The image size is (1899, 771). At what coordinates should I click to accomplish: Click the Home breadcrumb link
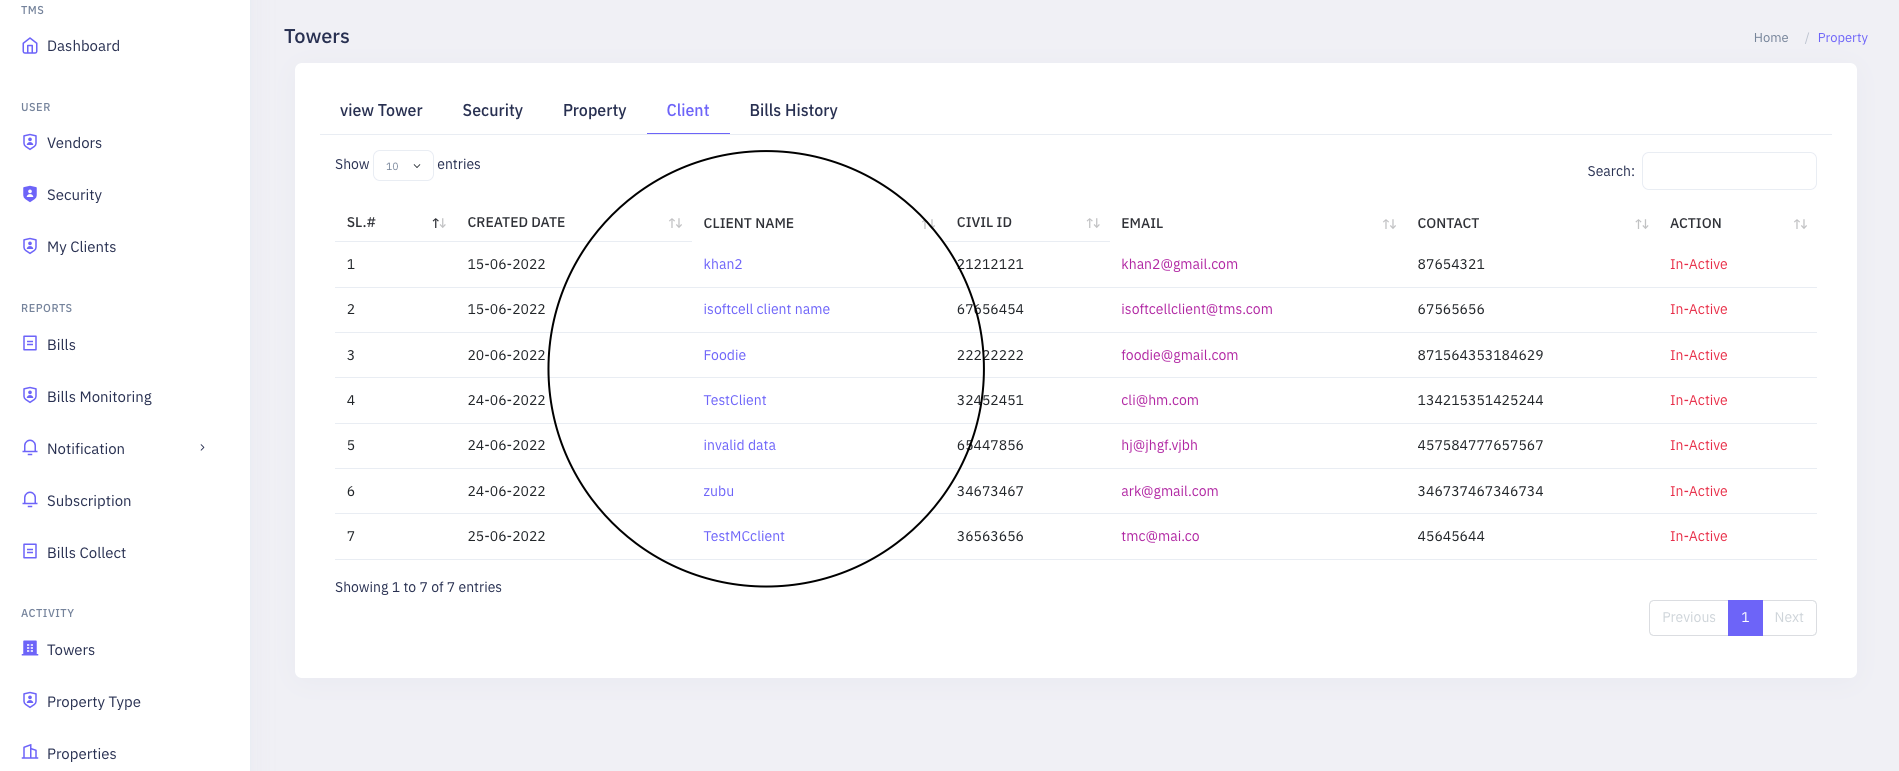click(x=1770, y=38)
